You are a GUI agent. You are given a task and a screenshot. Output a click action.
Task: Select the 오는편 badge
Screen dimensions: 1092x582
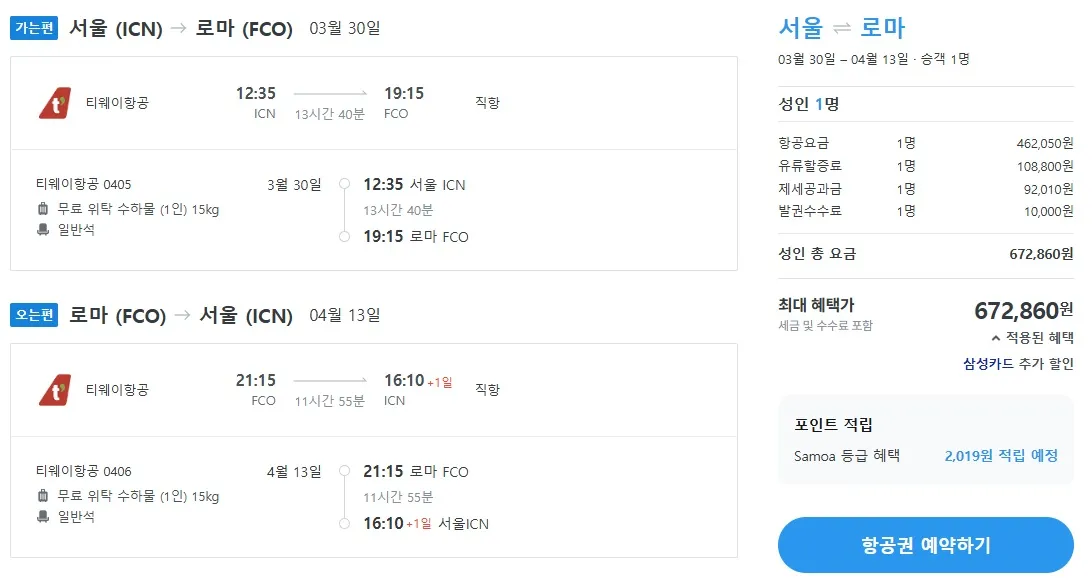click(33, 314)
